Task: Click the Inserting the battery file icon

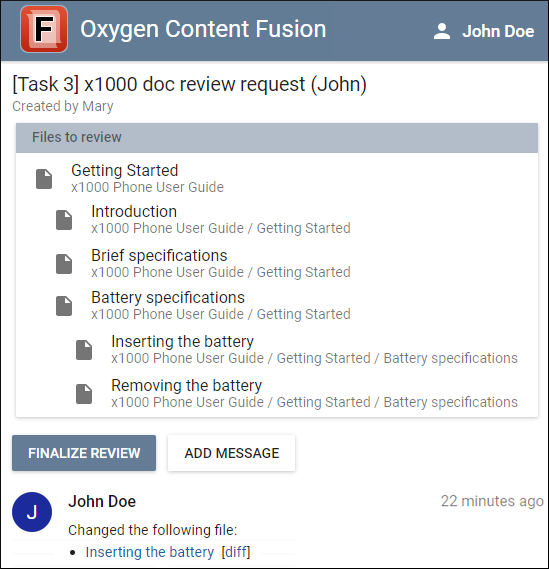Action: pyautogui.click(x=84, y=350)
